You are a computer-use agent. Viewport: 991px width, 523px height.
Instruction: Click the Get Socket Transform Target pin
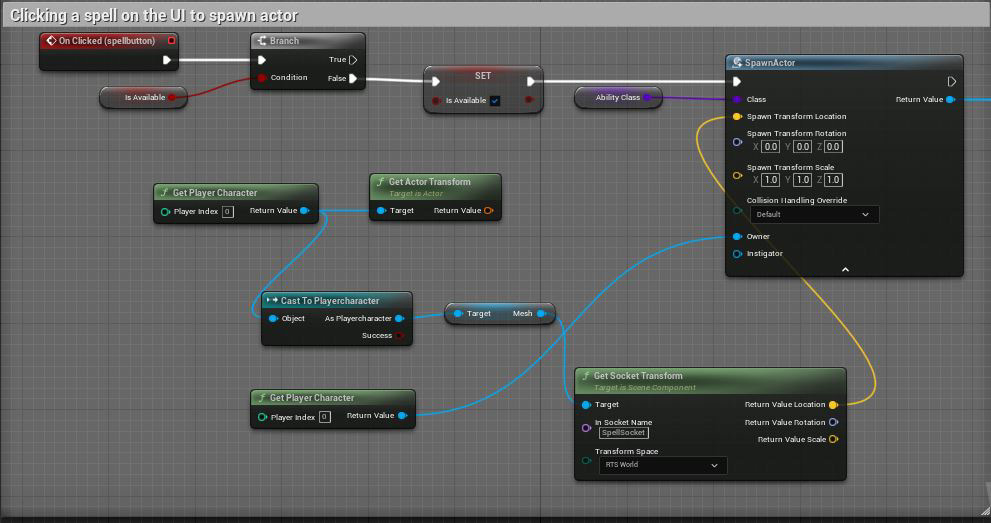[x=586, y=404]
